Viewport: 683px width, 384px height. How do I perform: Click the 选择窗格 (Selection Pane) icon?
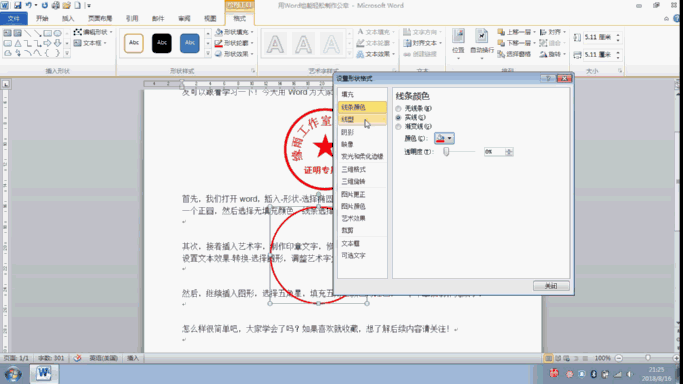coord(514,54)
